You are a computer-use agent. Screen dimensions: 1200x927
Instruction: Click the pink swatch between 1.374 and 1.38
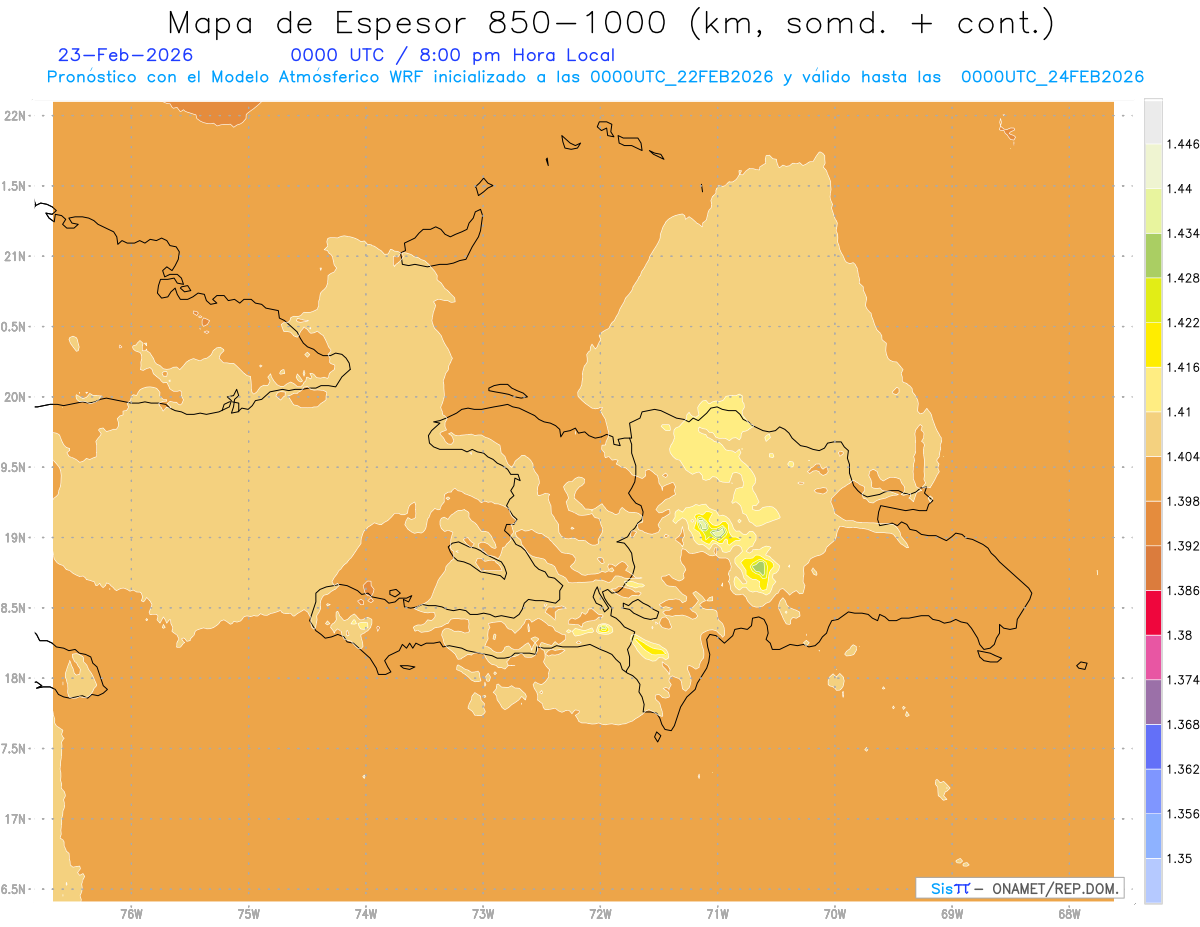pyautogui.click(x=1154, y=657)
